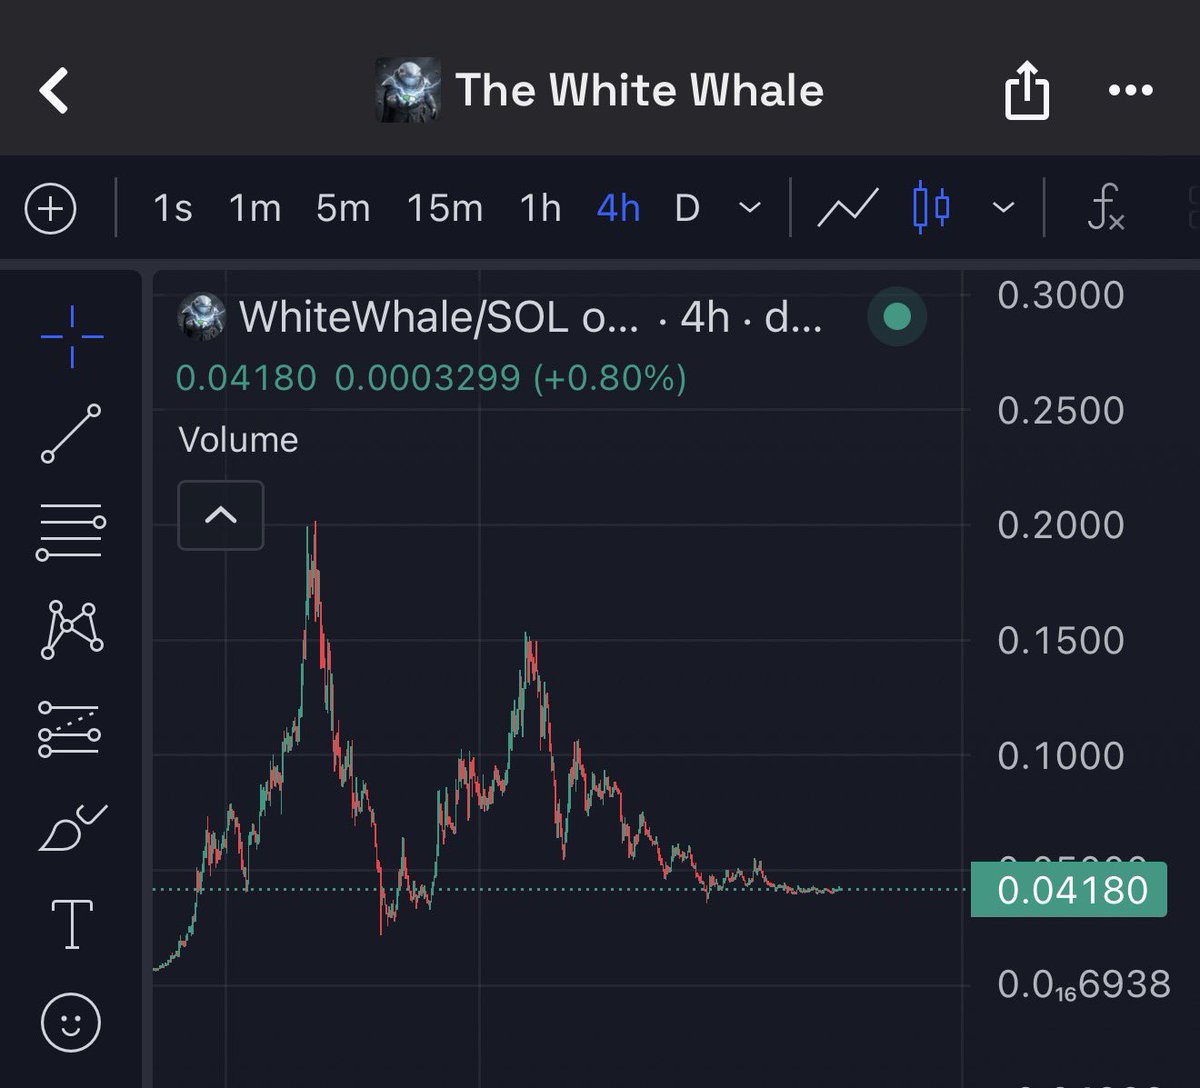Tap the Volume indicator label

click(238, 440)
